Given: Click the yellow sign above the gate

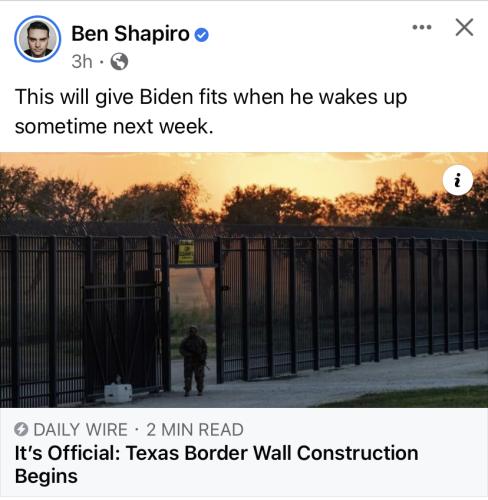Looking at the screenshot, I should coord(186,252).
